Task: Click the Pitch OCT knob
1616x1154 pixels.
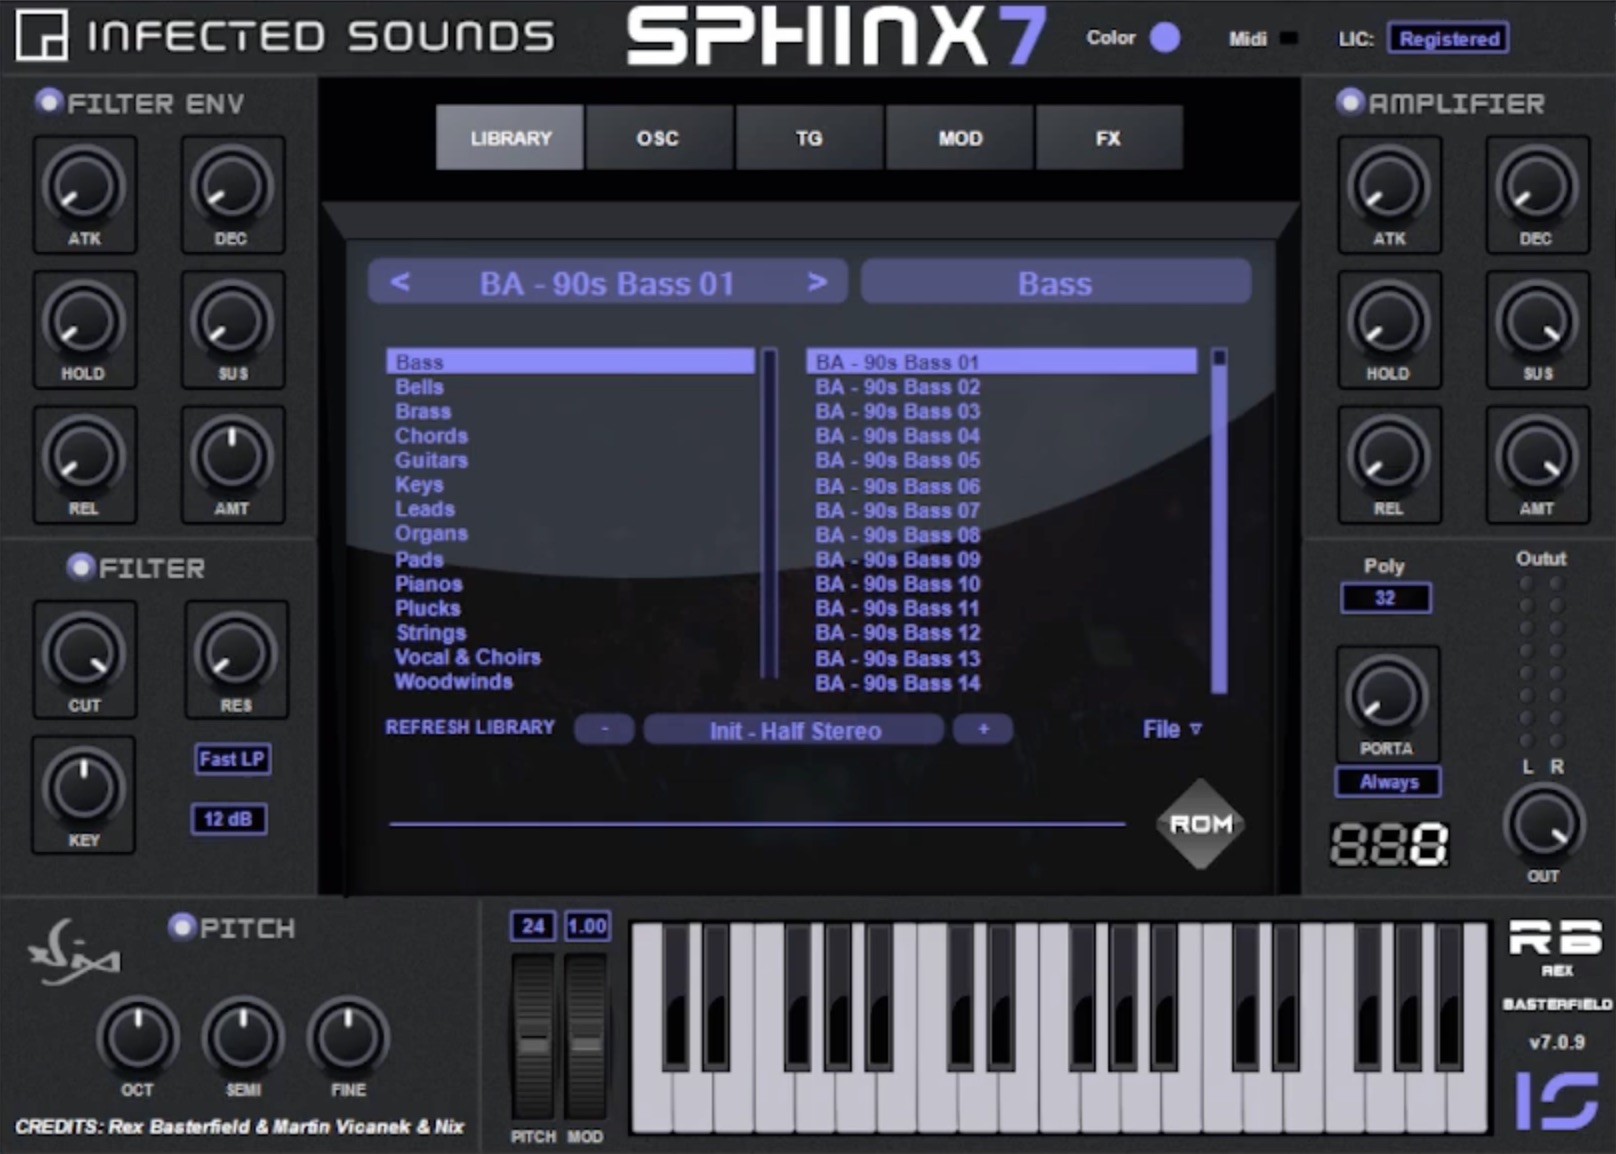Action: 138,1038
